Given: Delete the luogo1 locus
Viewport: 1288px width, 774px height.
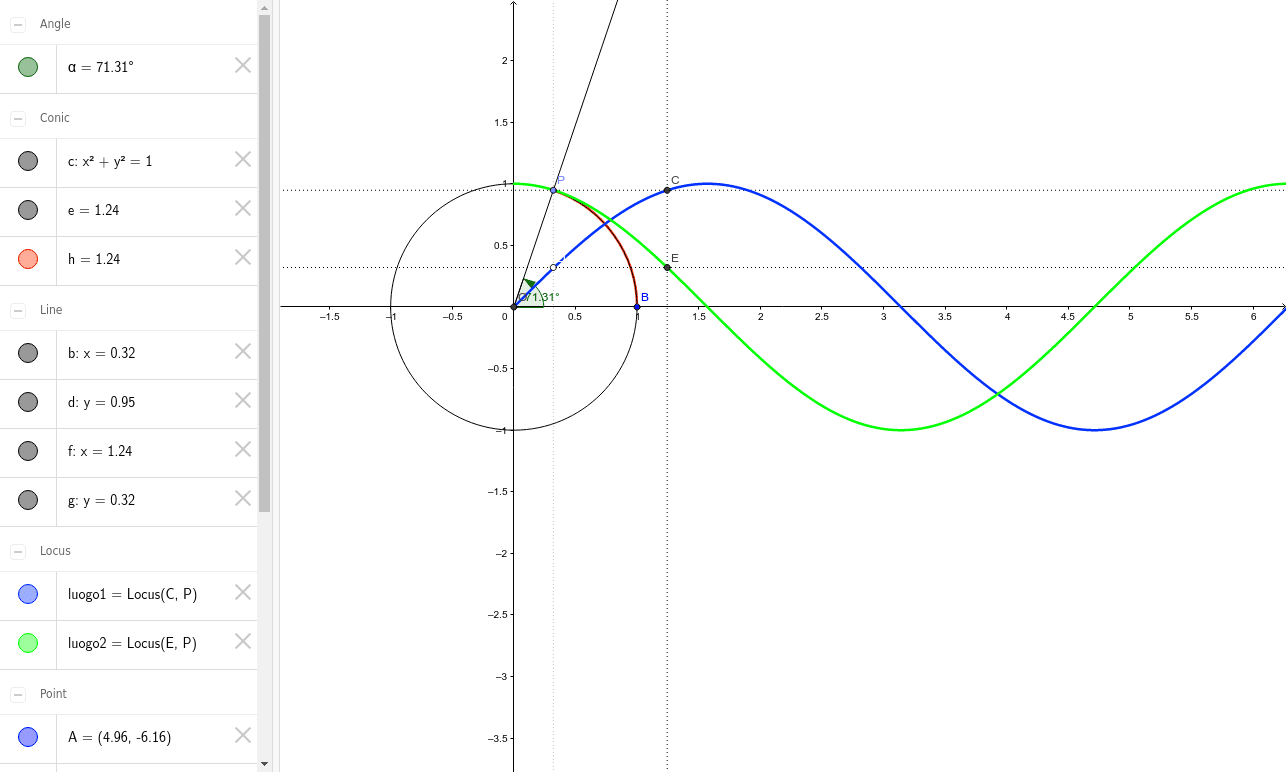Looking at the screenshot, I should (242, 593).
